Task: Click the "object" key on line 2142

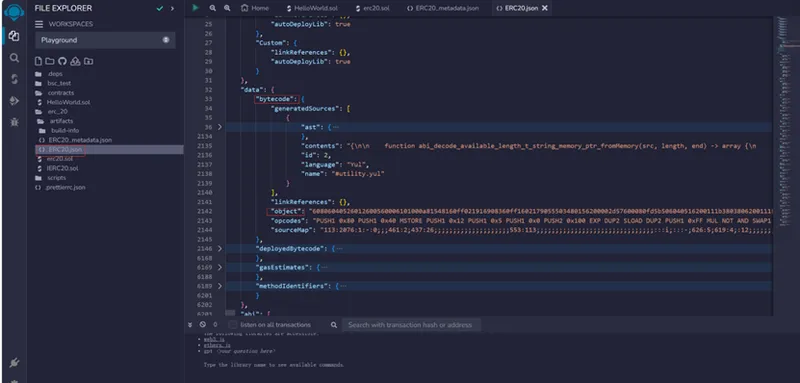Action: [285, 211]
